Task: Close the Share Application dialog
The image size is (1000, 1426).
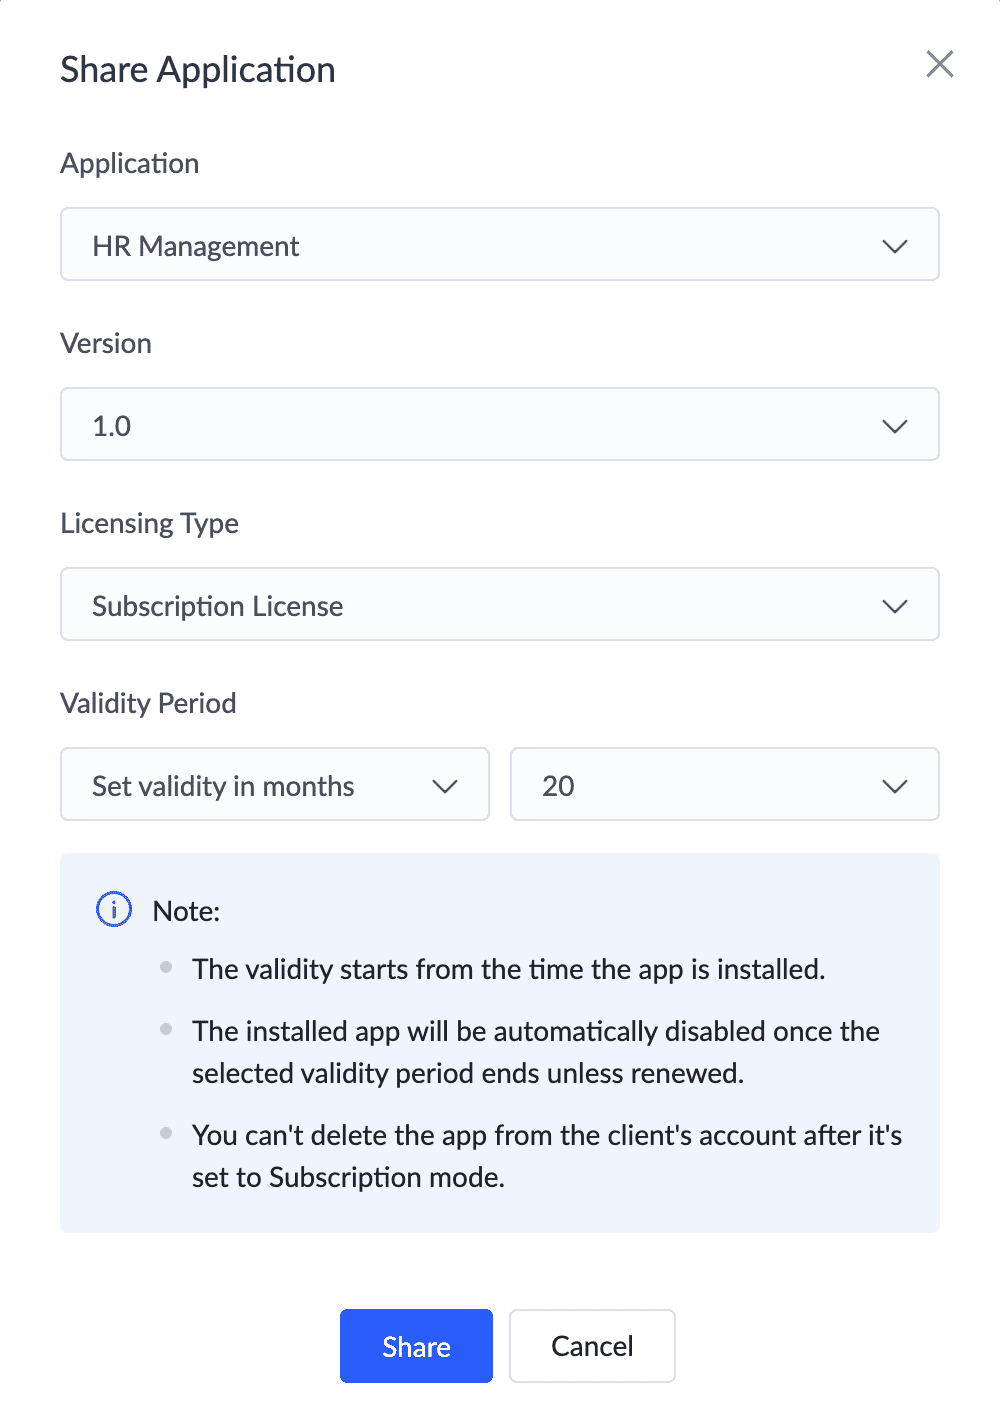Action: pos(939,65)
